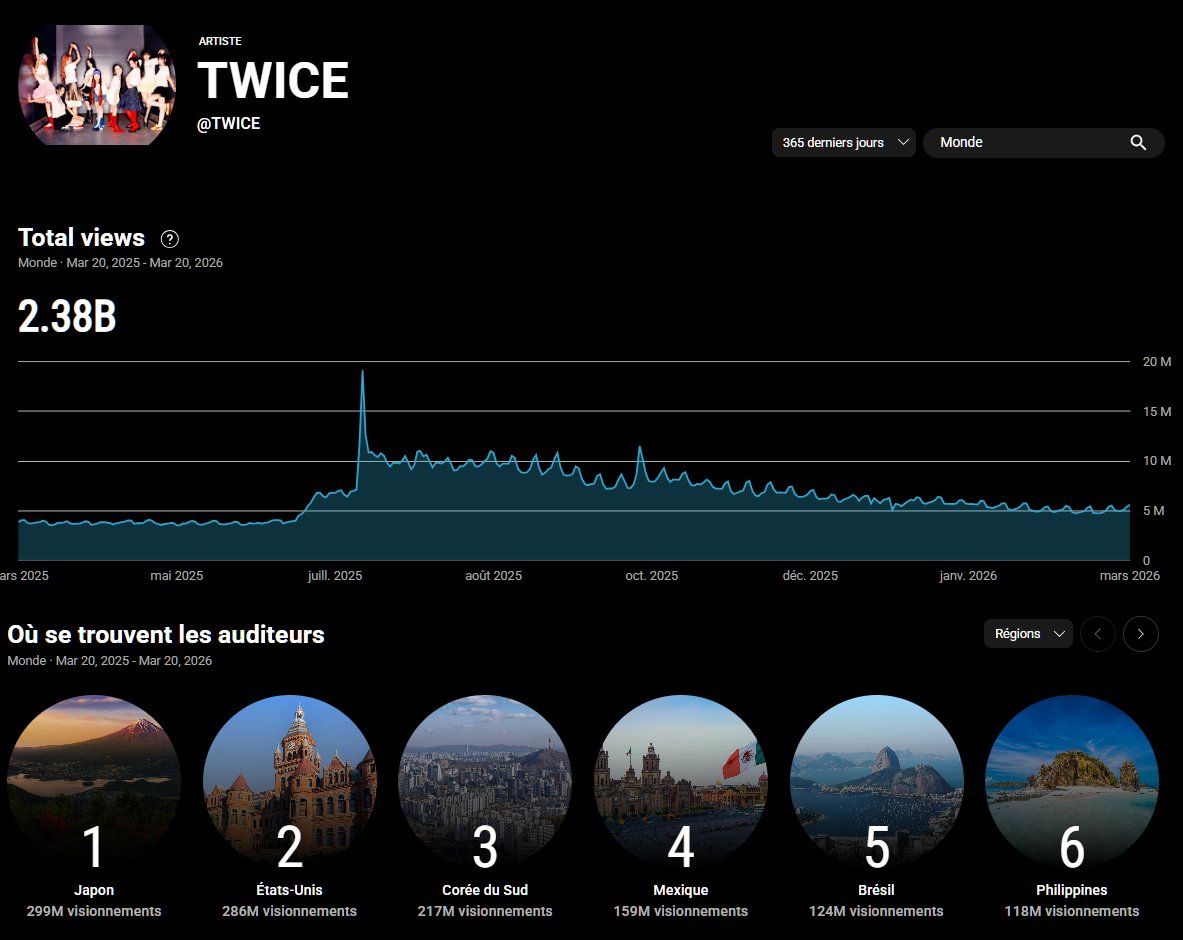
Task: Click the 2.38B total views figure
Action: tap(67, 316)
